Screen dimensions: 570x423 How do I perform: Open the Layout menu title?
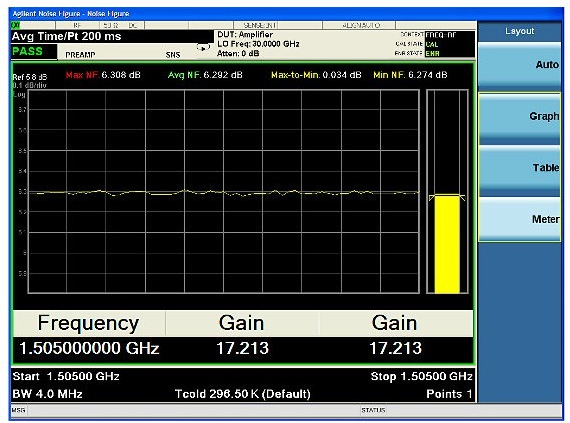pyautogui.click(x=519, y=31)
